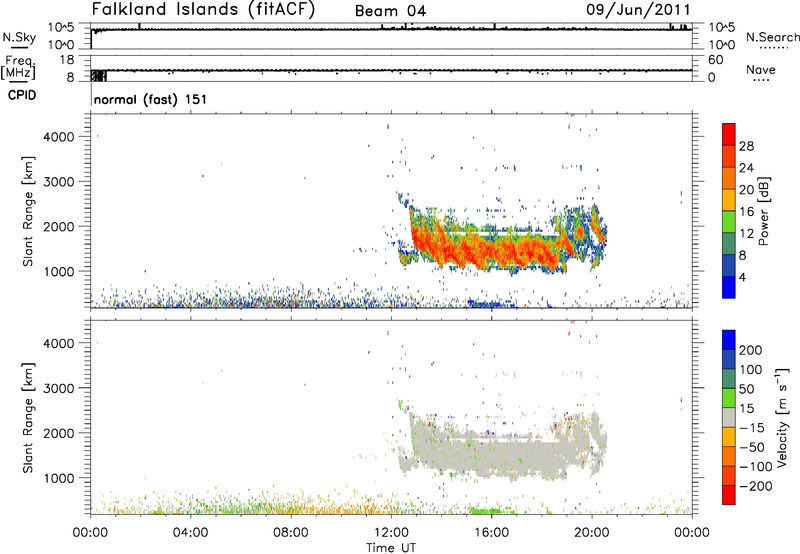Select the "CPID" row label
Viewport: 800px width, 554px height.
[x=22, y=95]
